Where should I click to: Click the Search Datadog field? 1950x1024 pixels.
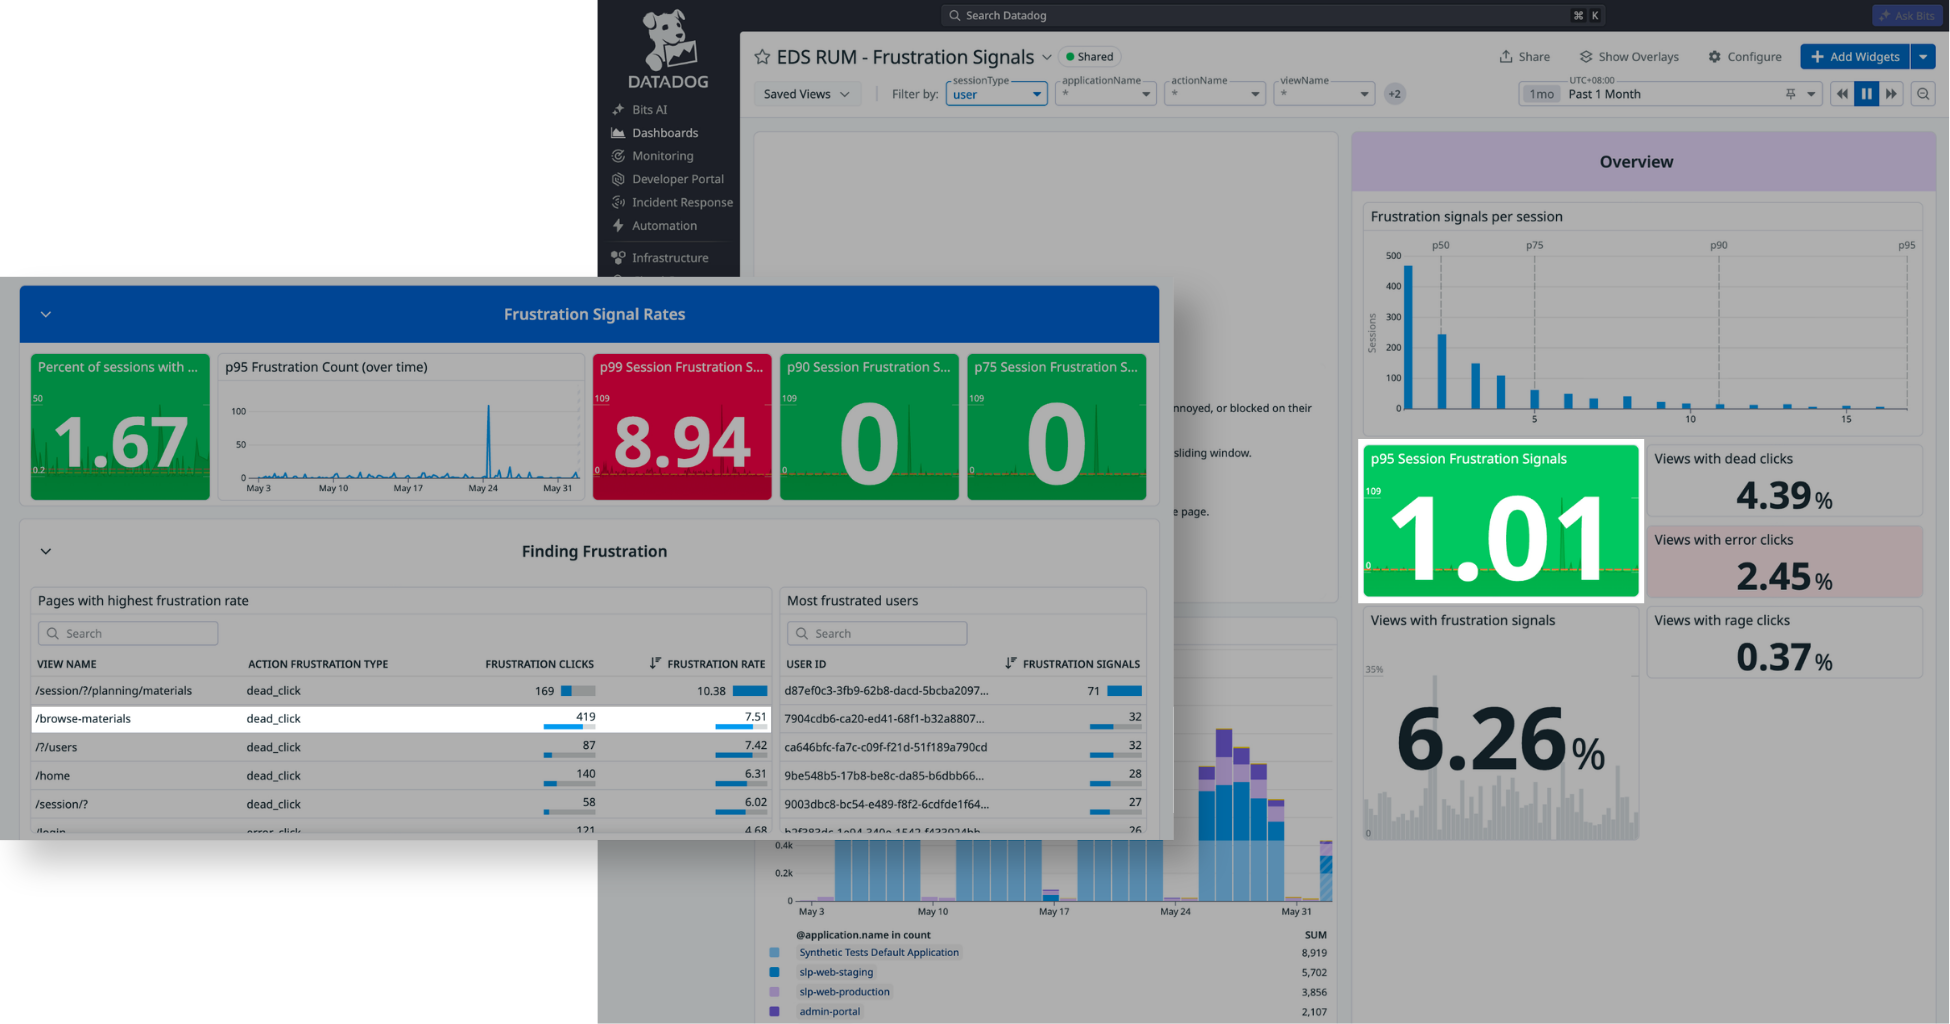coord(1272,15)
